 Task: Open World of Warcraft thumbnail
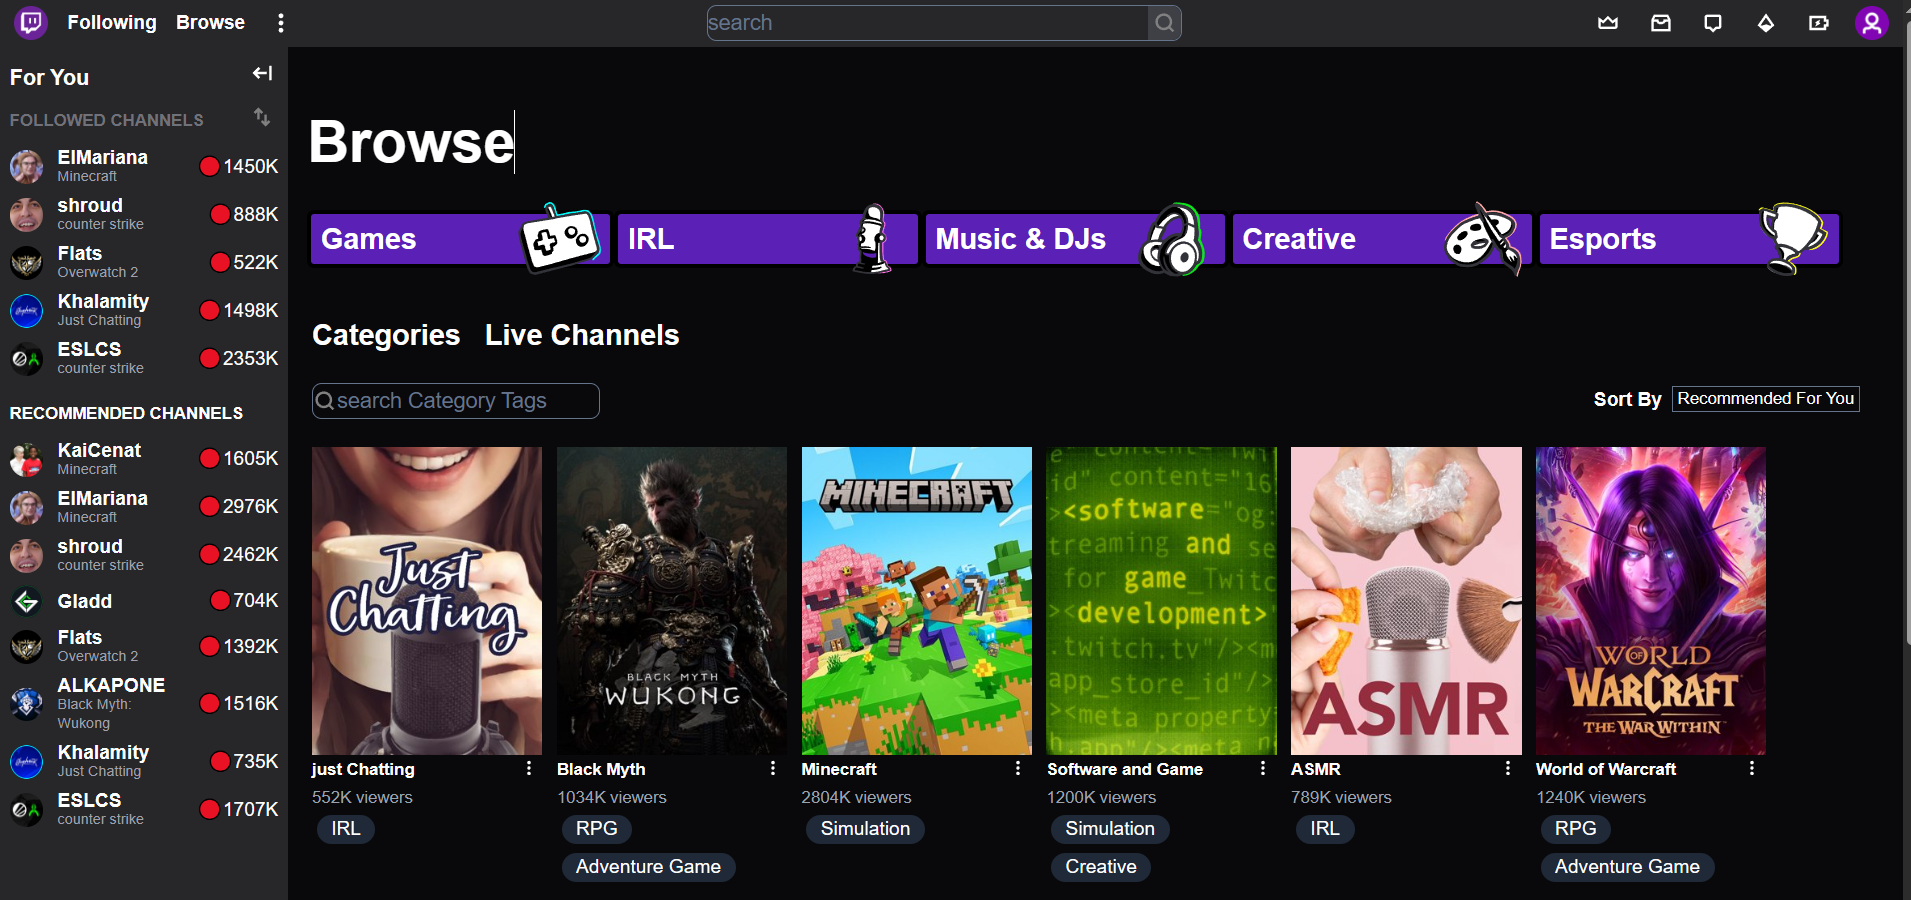pyautogui.click(x=1651, y=601)
